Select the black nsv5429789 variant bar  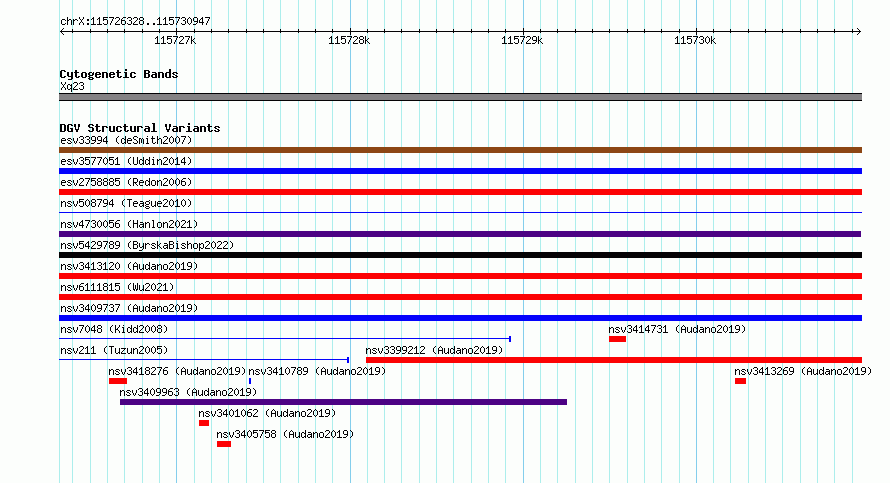tap(460, 255)
